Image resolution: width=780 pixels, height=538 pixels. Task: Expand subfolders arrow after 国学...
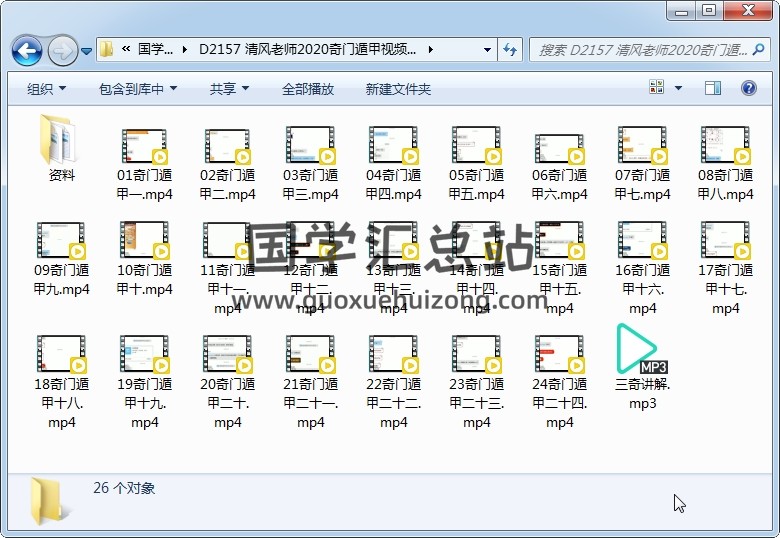(185, 49)
